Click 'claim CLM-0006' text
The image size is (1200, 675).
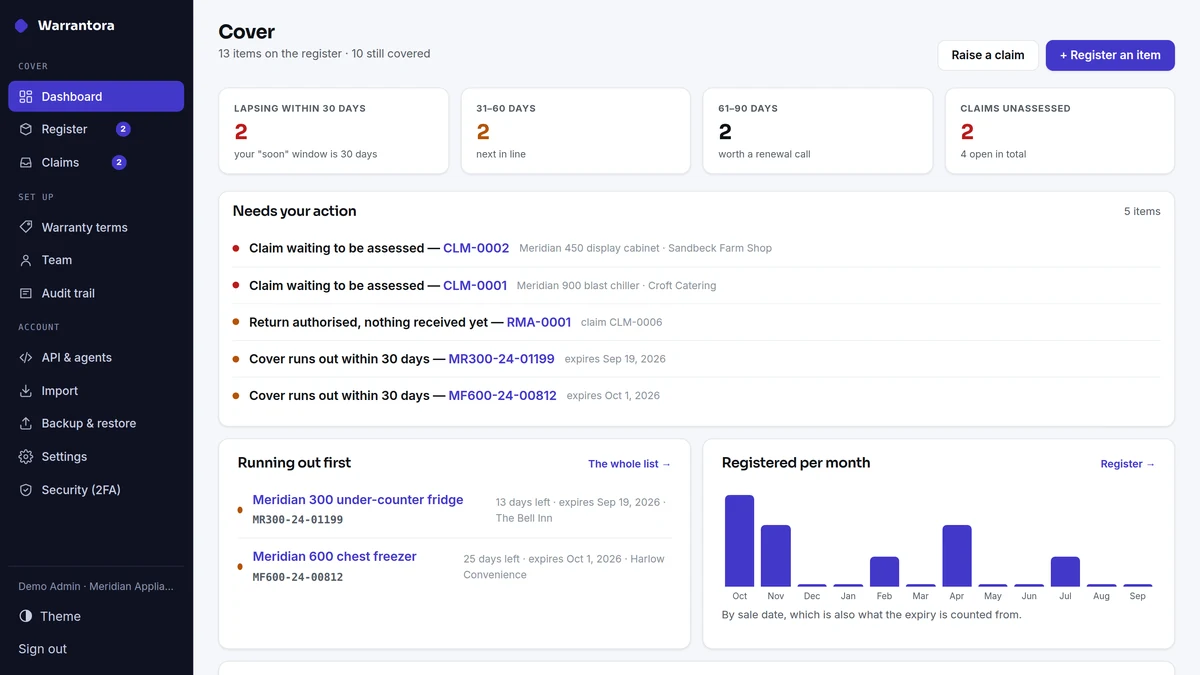pos(621,322)
